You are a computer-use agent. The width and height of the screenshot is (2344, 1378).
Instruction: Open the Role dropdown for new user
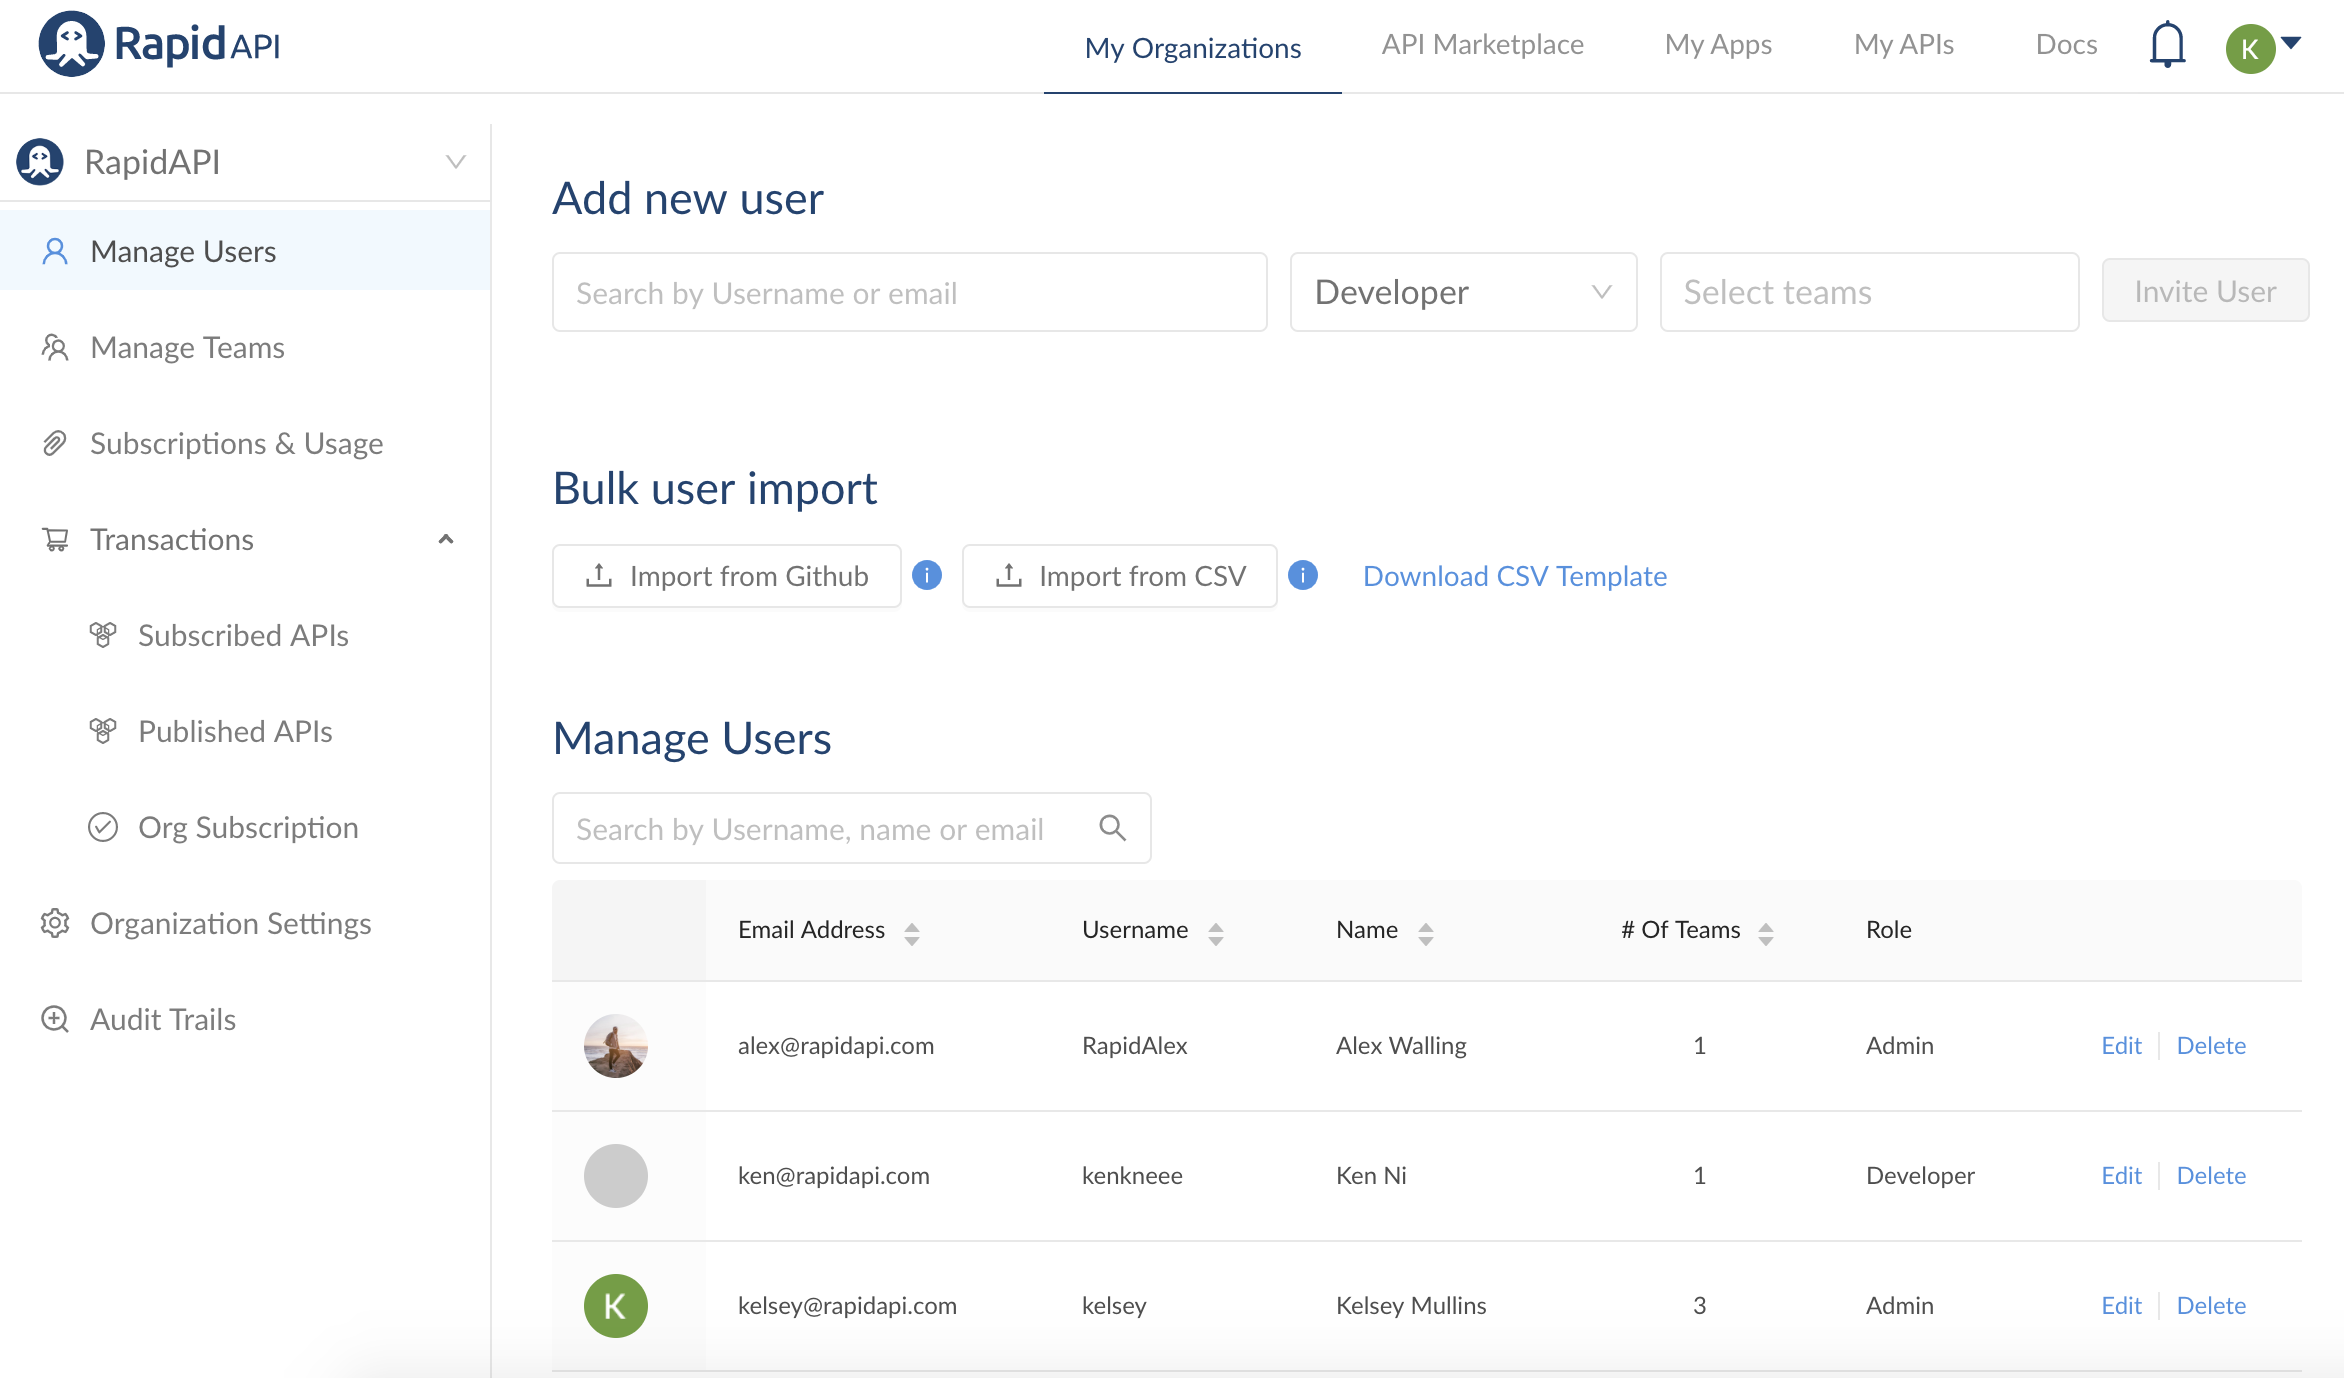[1463, 290]
